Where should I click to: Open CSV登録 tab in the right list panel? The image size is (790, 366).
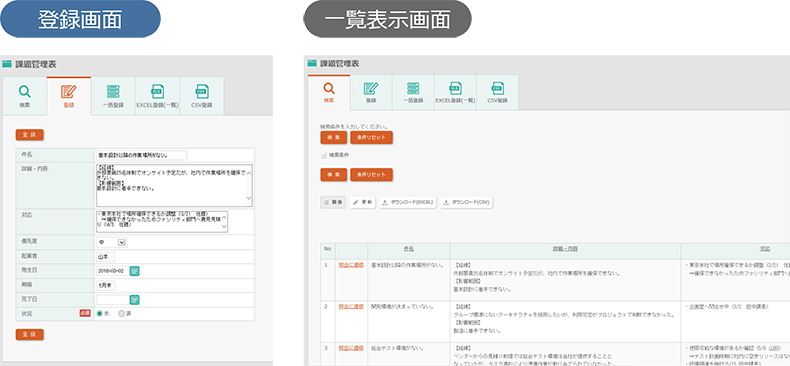(497, 93)
